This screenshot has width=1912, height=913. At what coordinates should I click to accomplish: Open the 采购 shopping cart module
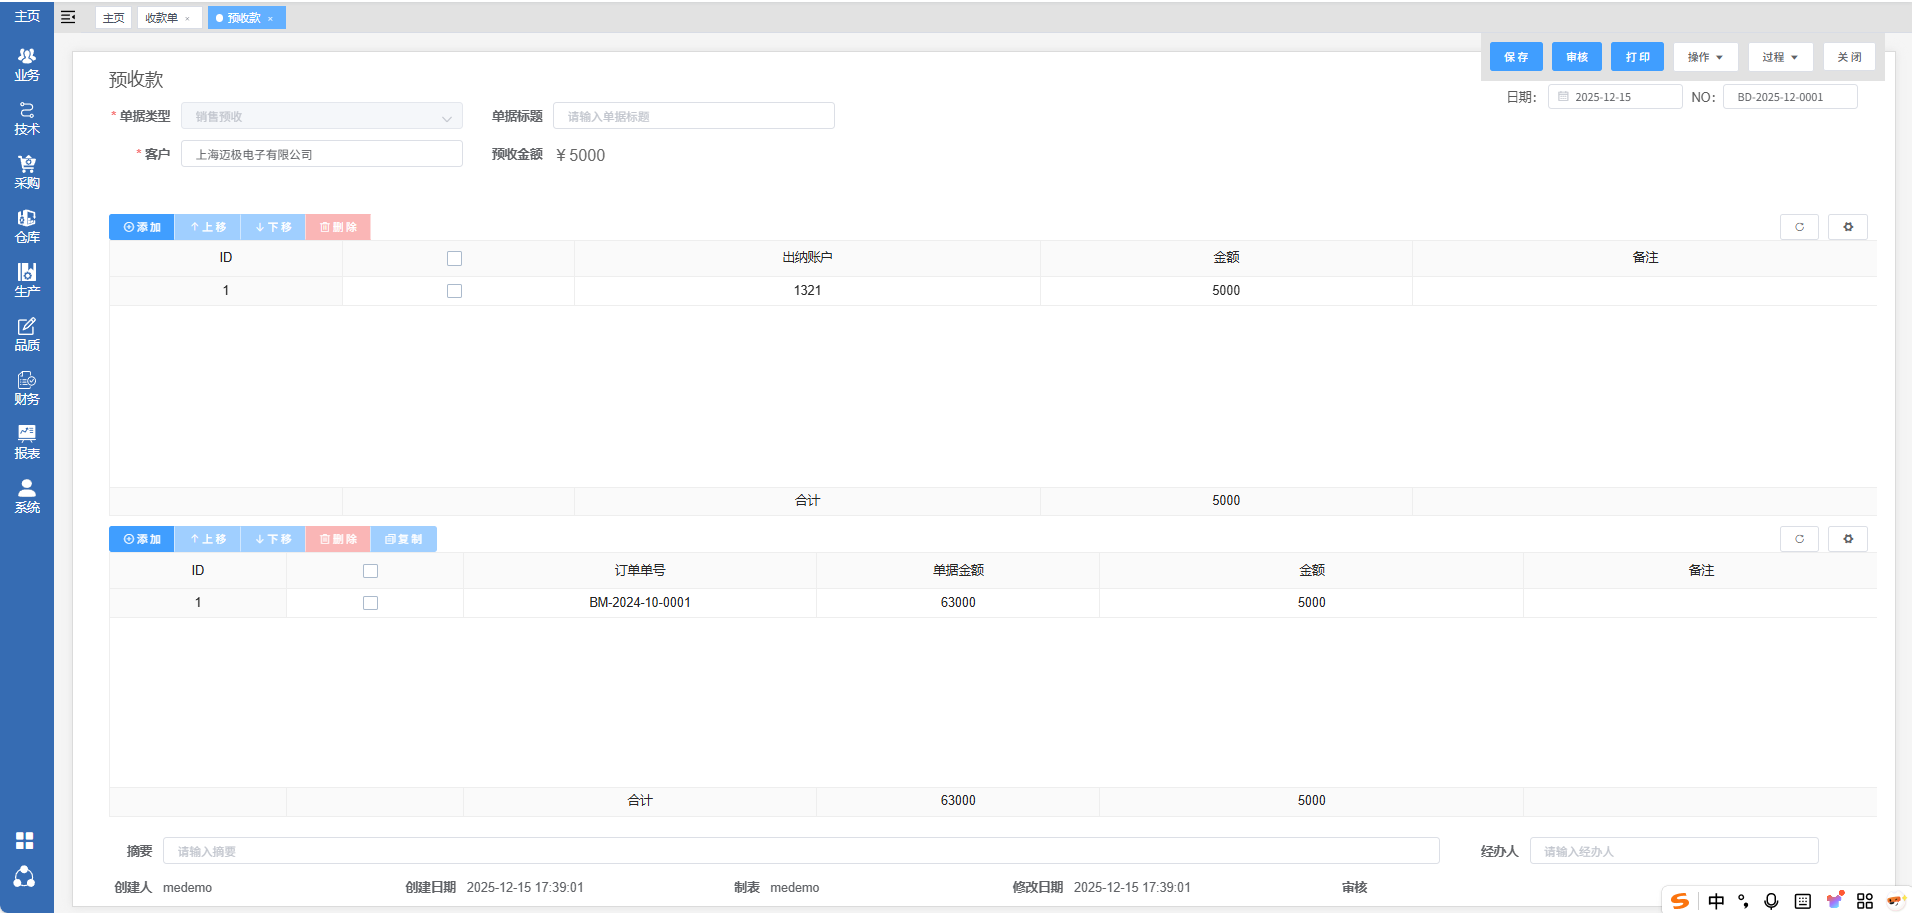27,172
